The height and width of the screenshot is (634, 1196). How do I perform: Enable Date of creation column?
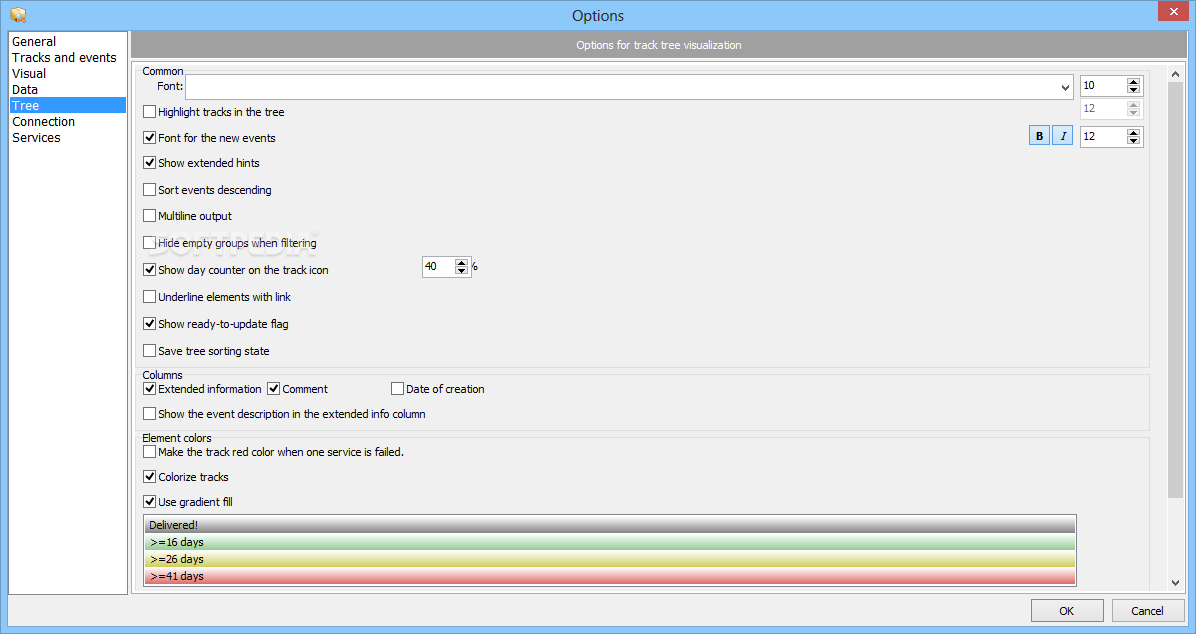click(397, 388)
